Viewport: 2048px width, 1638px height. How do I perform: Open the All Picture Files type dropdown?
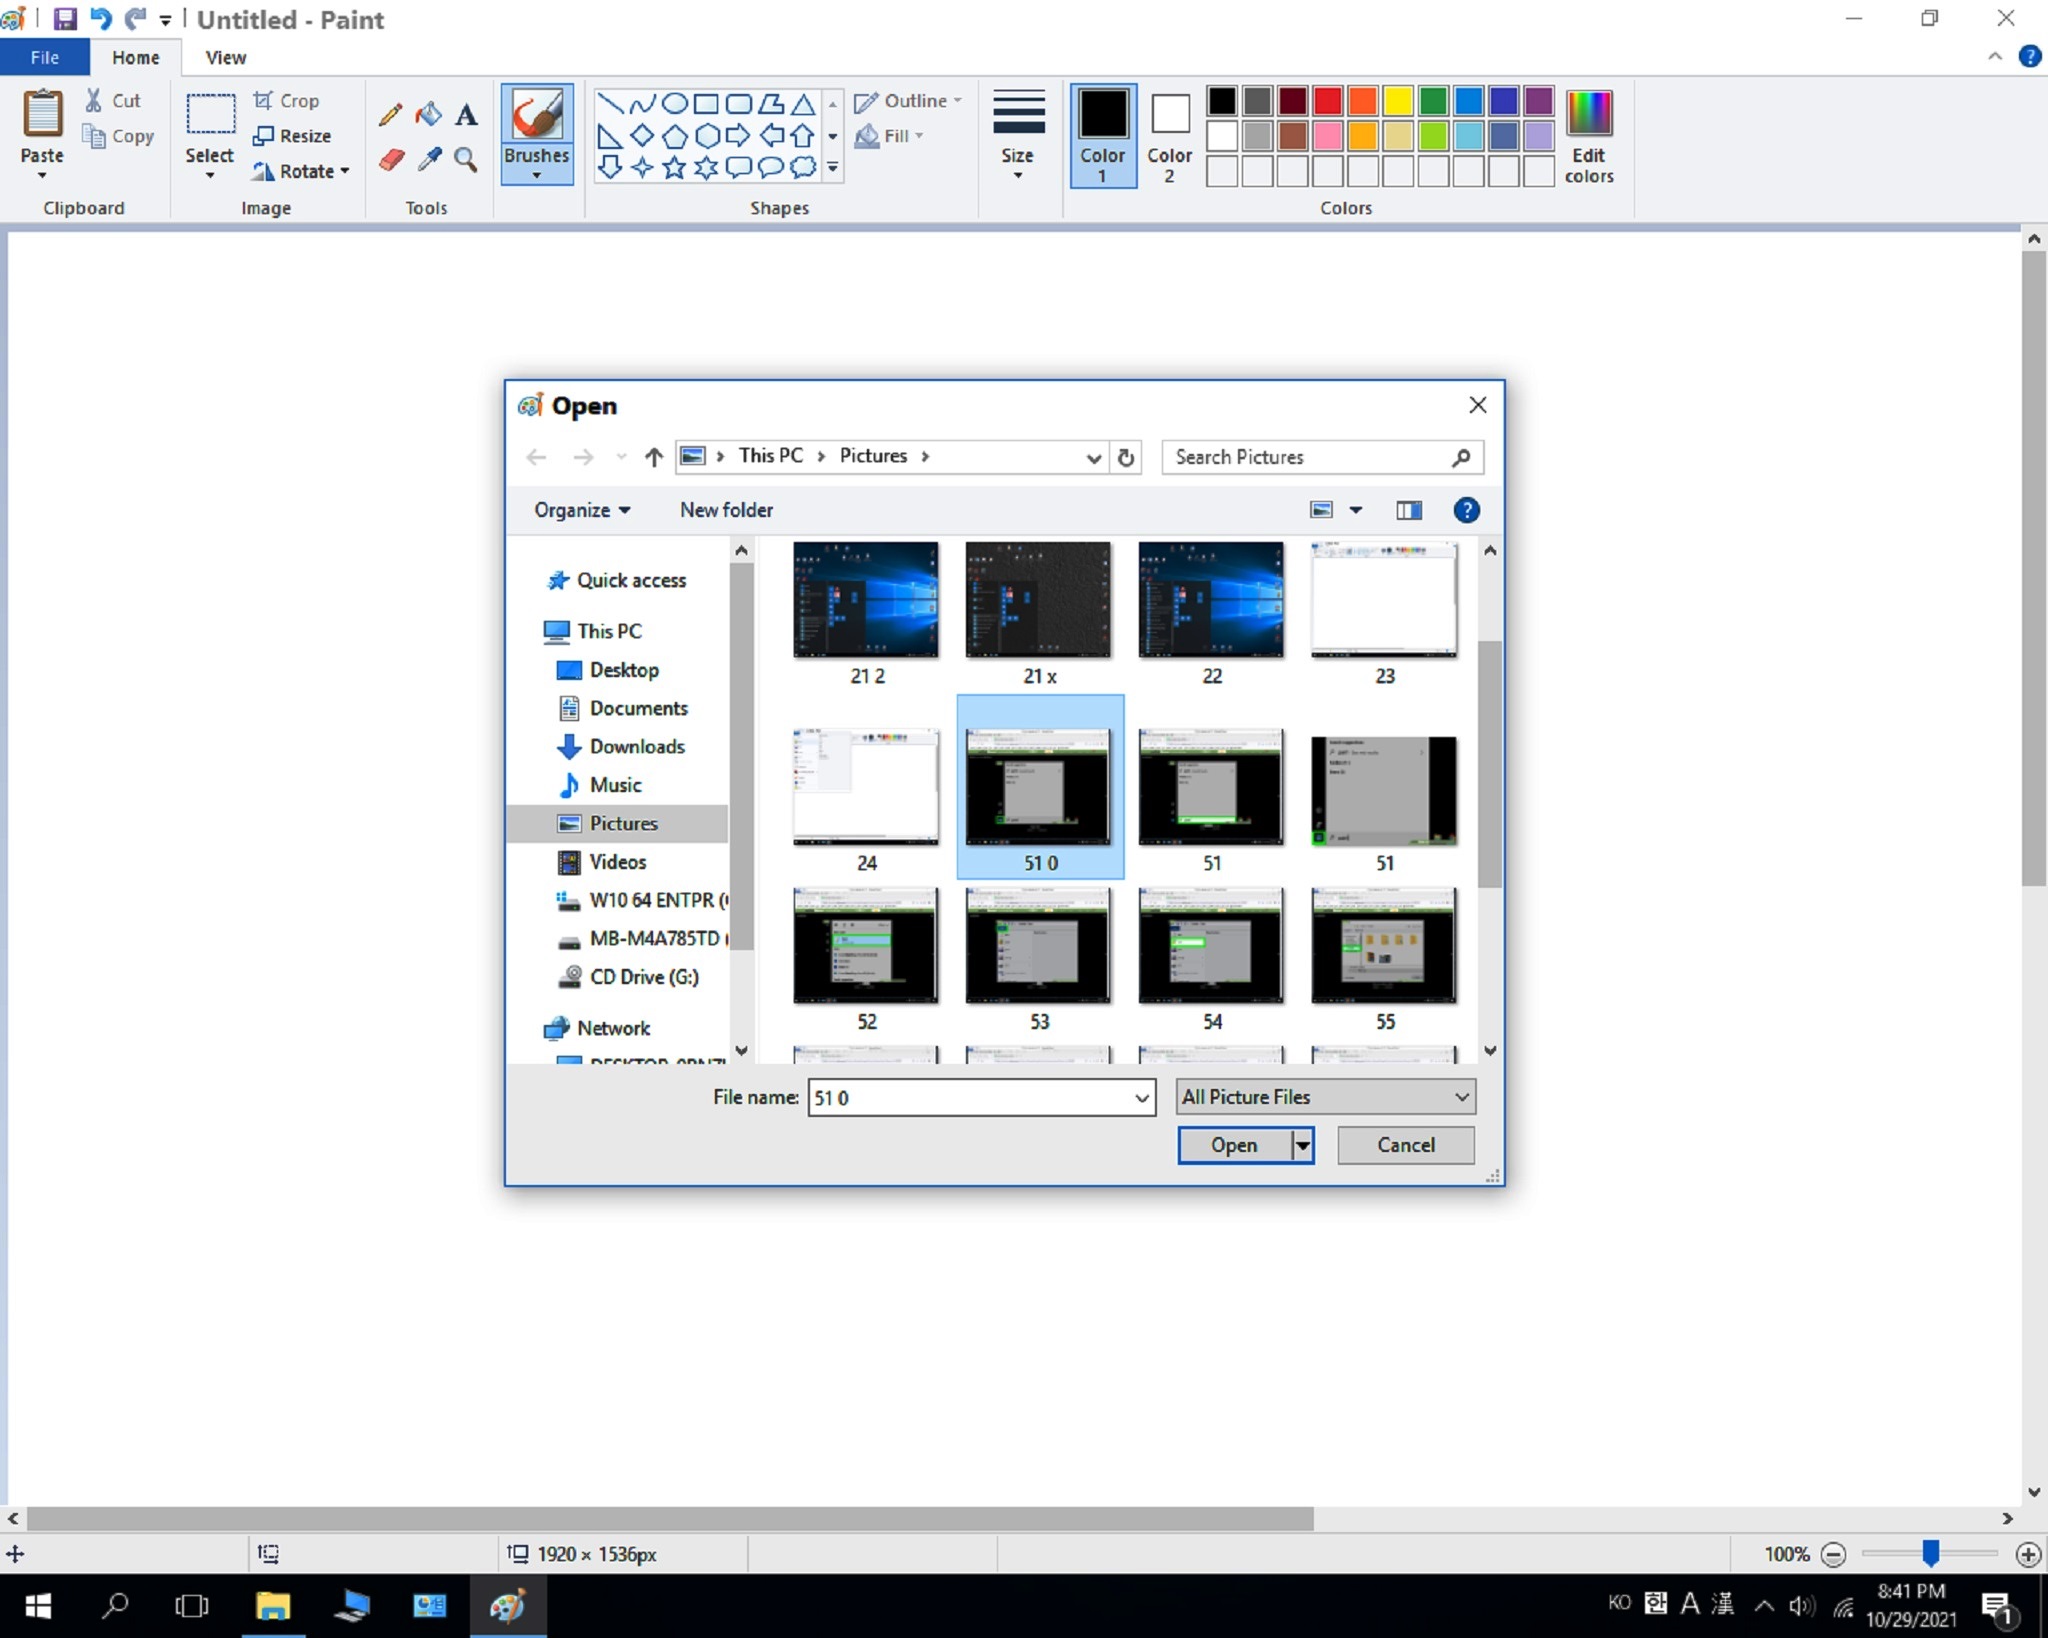(1325, 1097)
